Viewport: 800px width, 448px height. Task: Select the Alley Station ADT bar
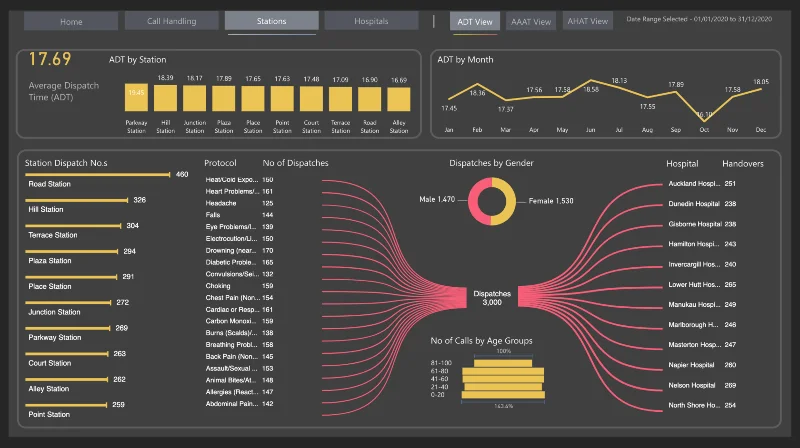398,99
